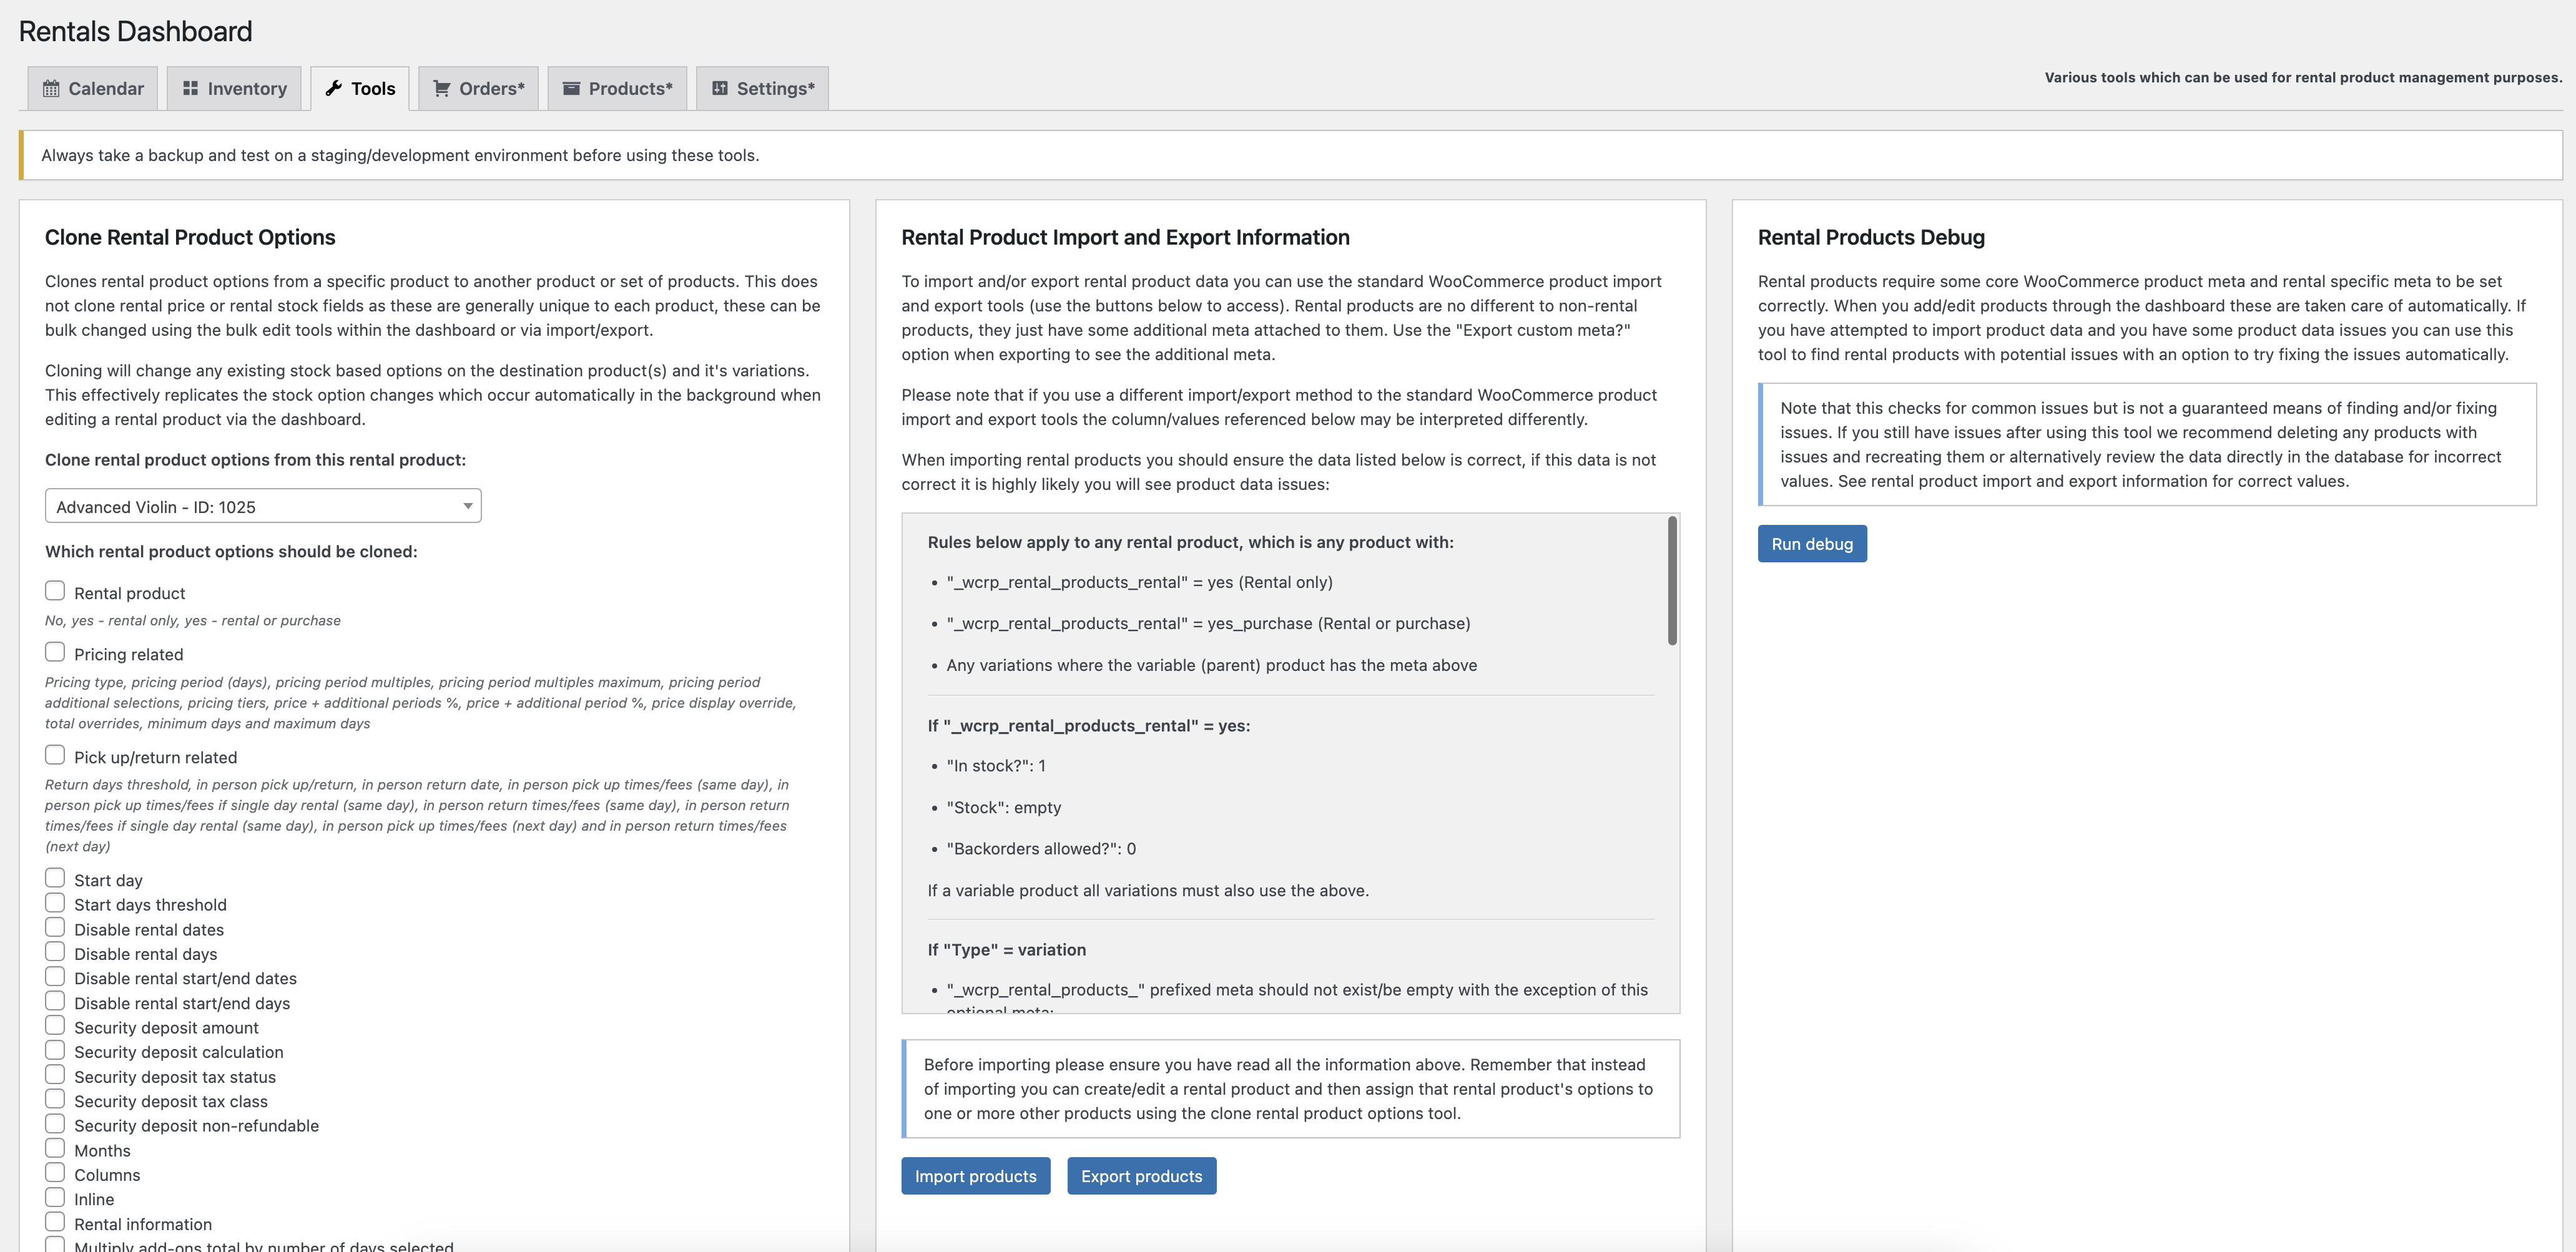The image size is (2576, 1252).
Task: Click the Import products button
Action: (975, 1176)
